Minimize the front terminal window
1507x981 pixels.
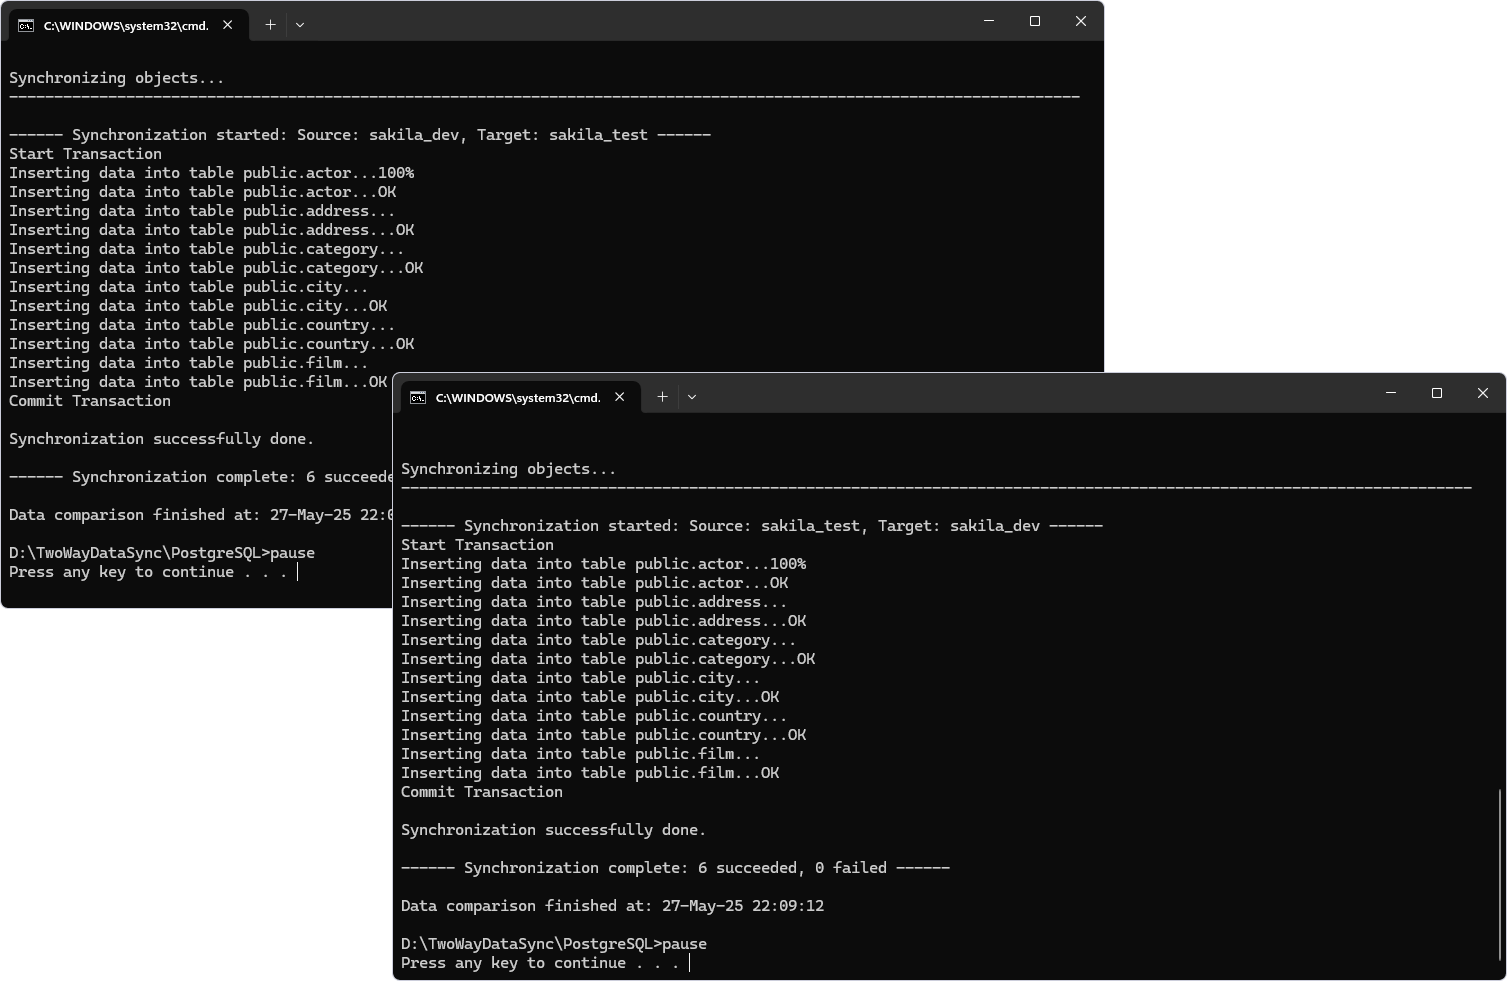1390,393
